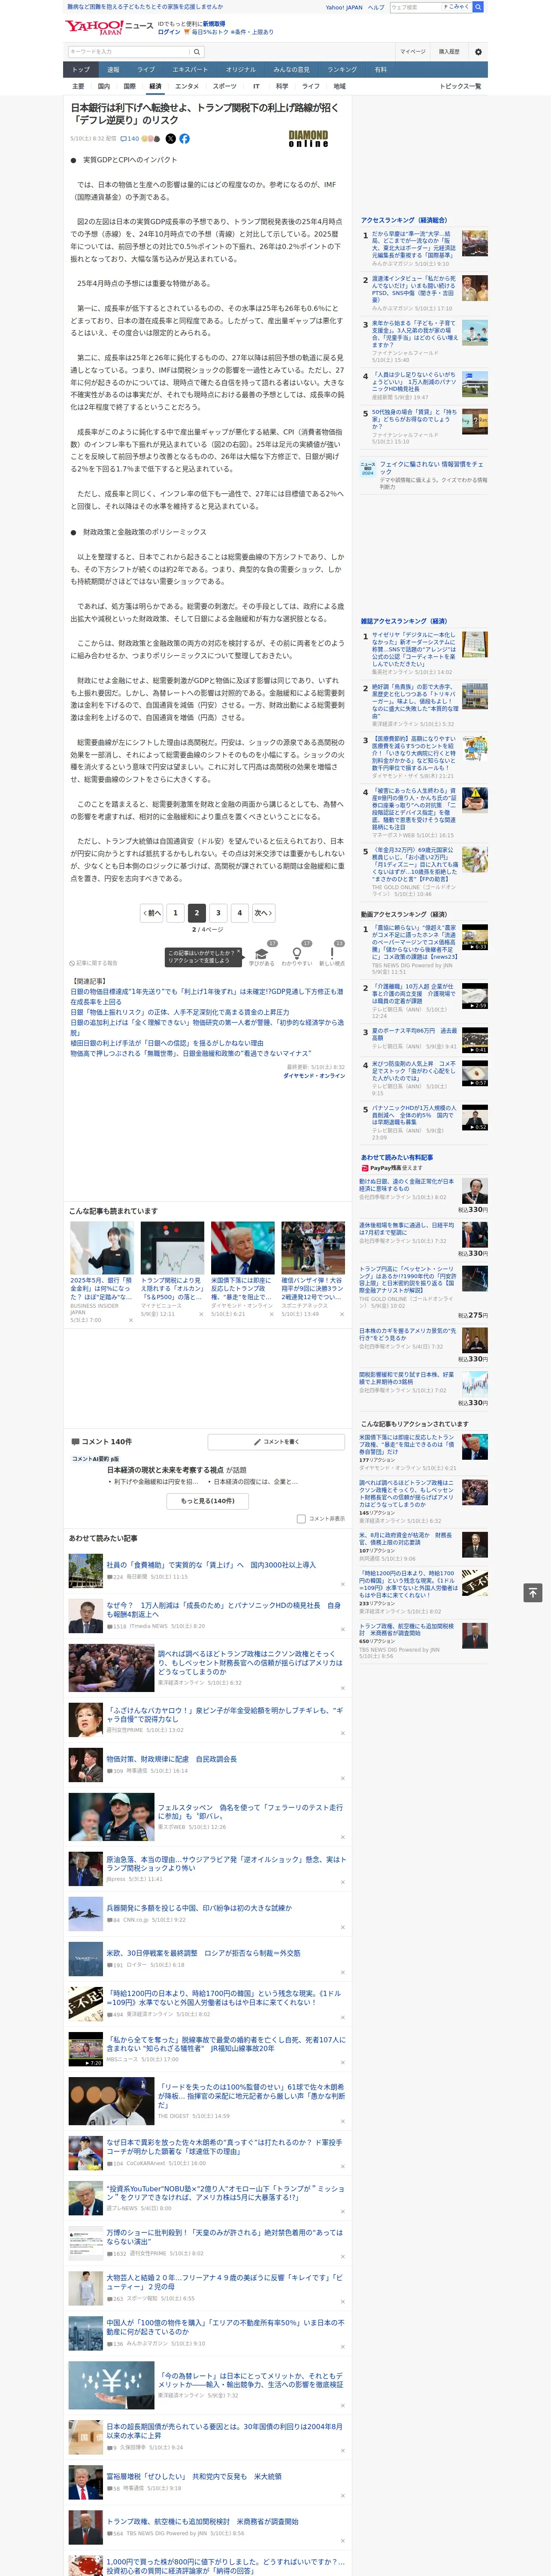Toggle the コメント非表示 checkbox
This screenshot has width=551, height=2576.
click(x=301, y=1518)
